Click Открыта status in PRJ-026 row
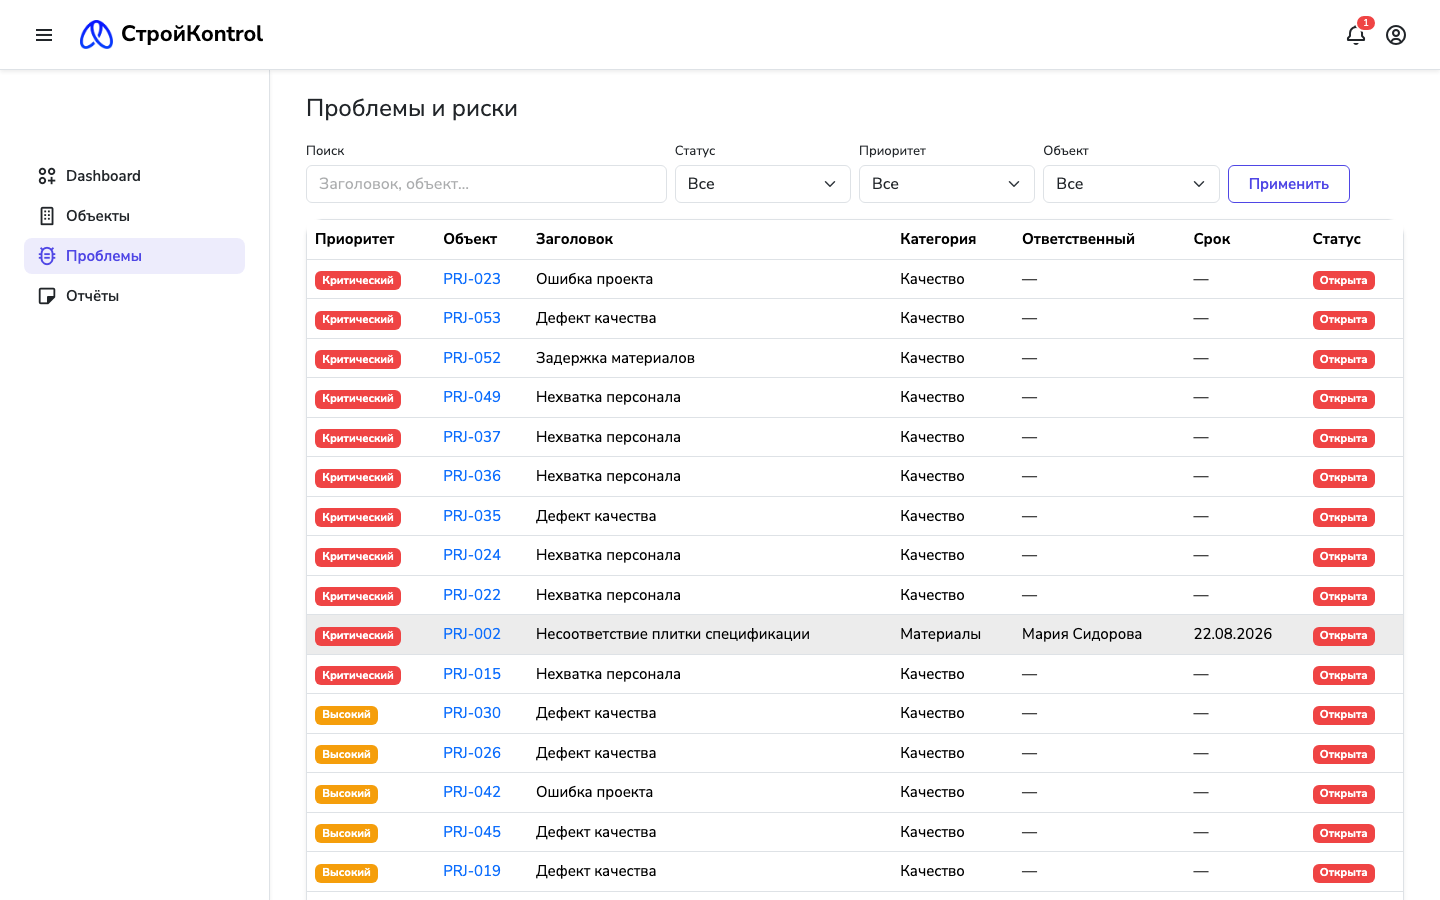1440x900 pixels. point(1343,754)
